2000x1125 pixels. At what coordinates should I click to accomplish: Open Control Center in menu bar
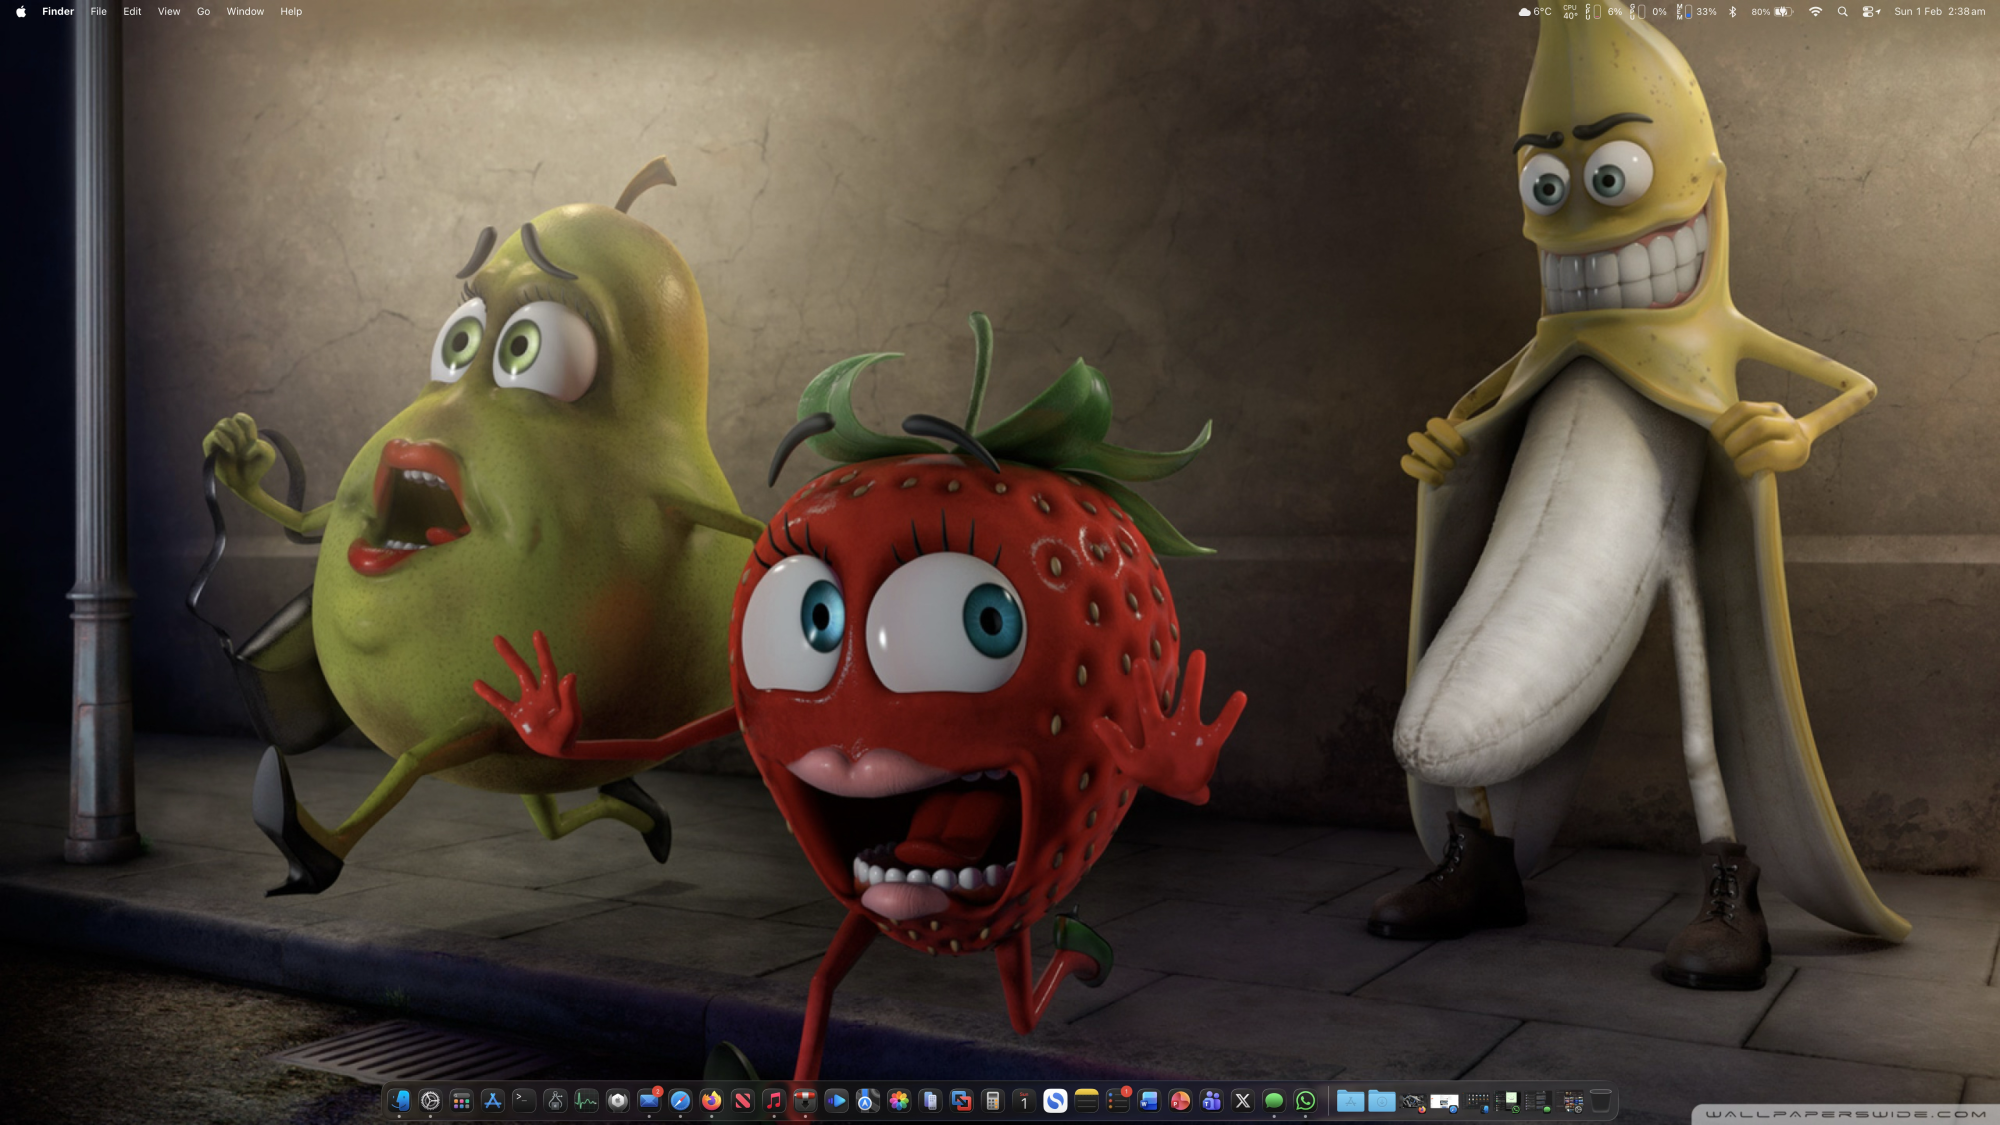(x=1870, y=12)
